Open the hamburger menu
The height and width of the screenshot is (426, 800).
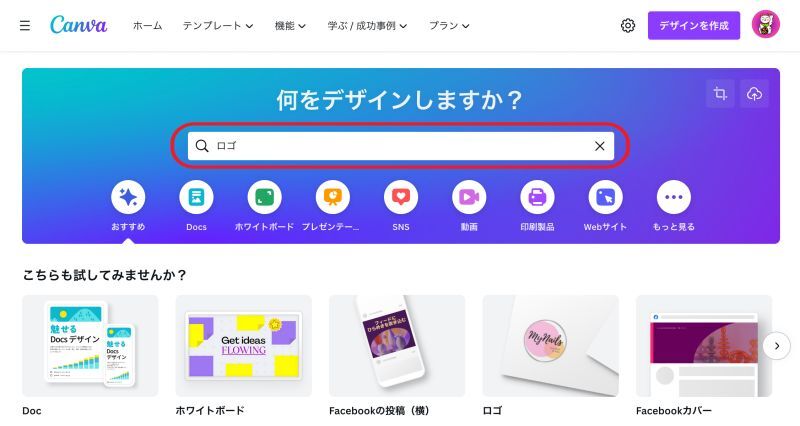pos(24,26)
